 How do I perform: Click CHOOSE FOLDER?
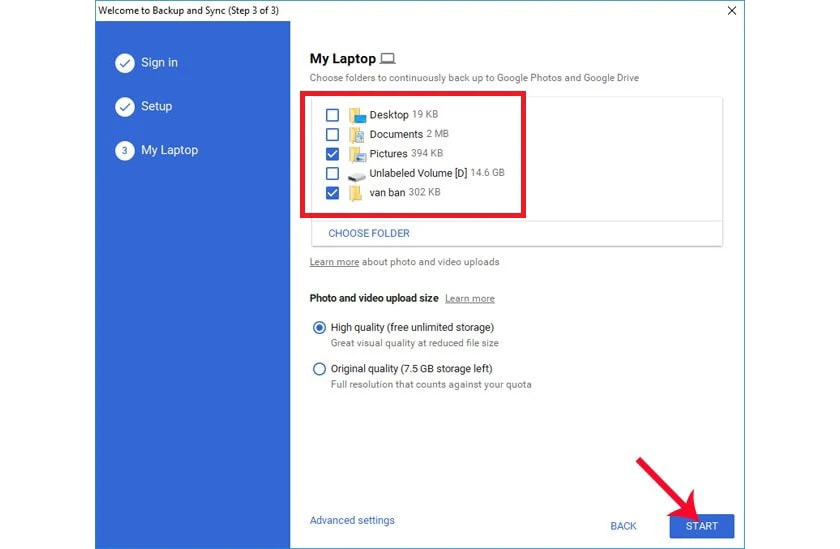(x=369, y=234)
